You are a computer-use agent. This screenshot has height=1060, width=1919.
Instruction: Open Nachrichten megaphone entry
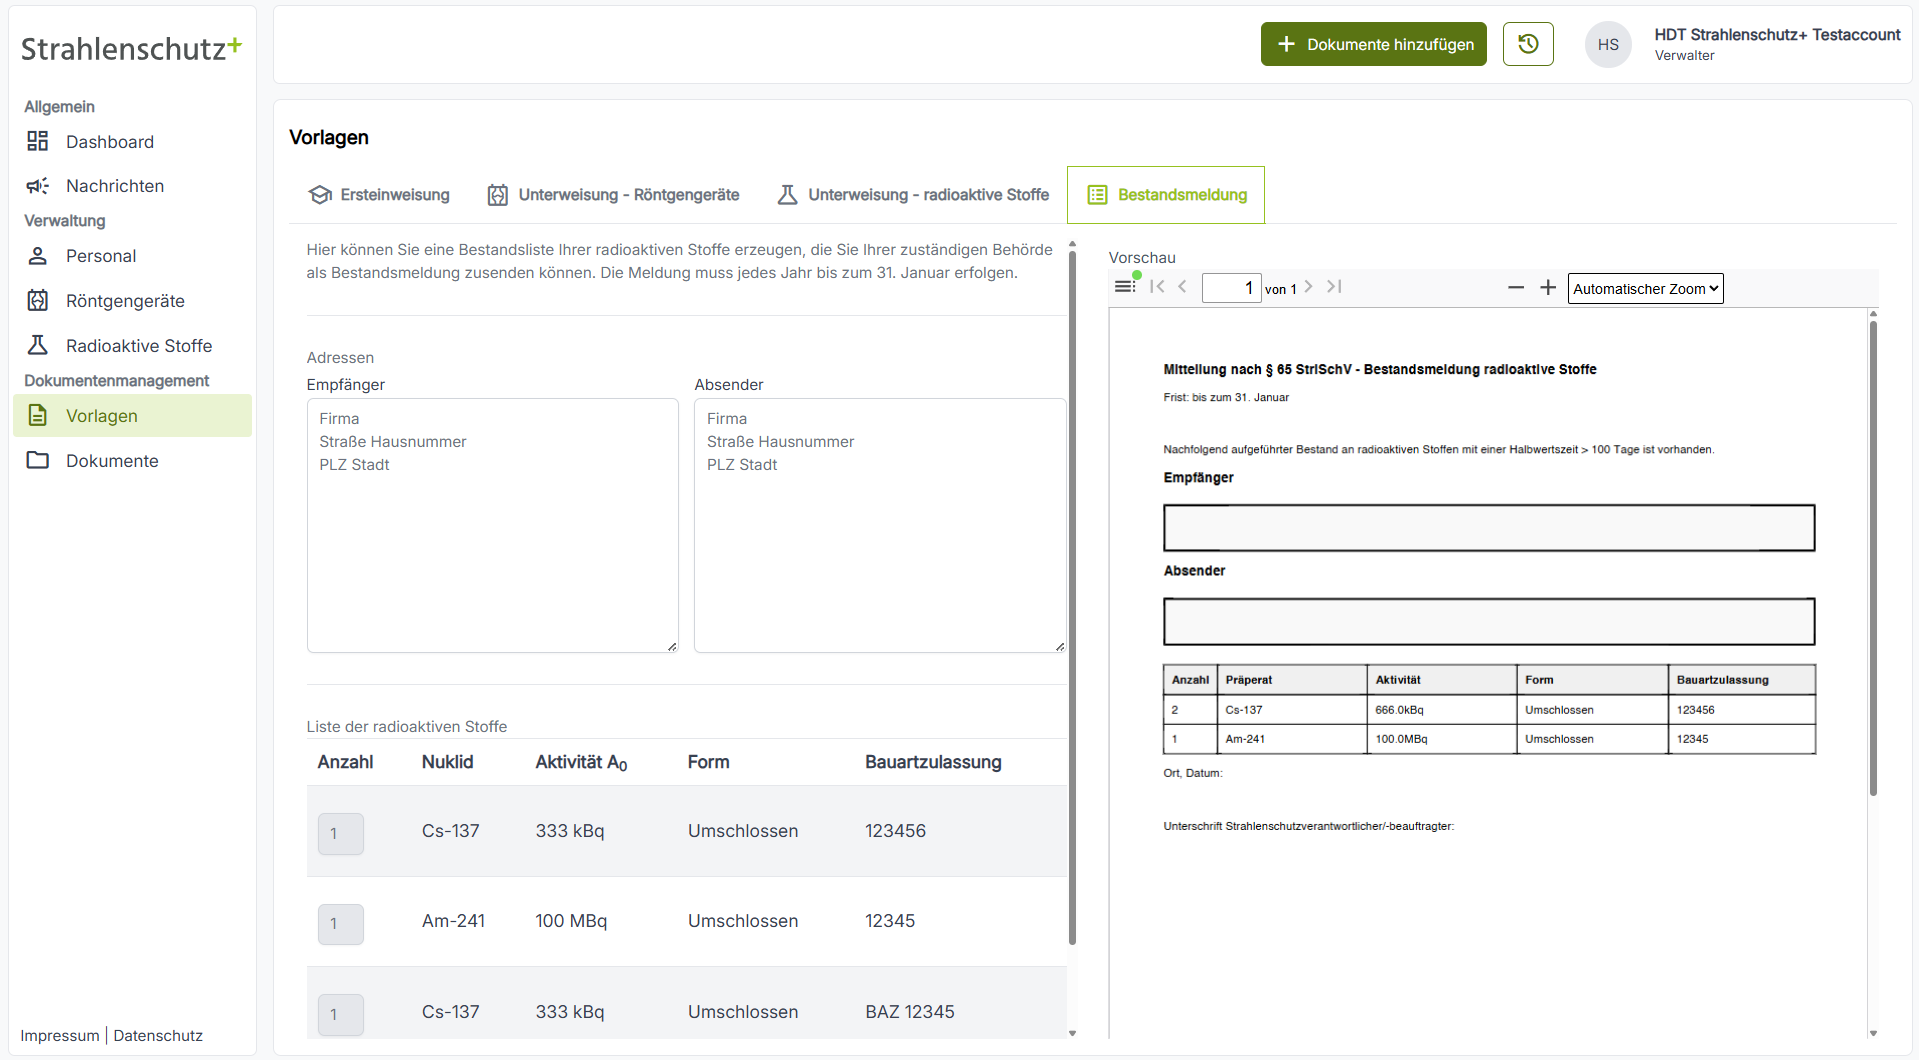click(x=132, y=186)
